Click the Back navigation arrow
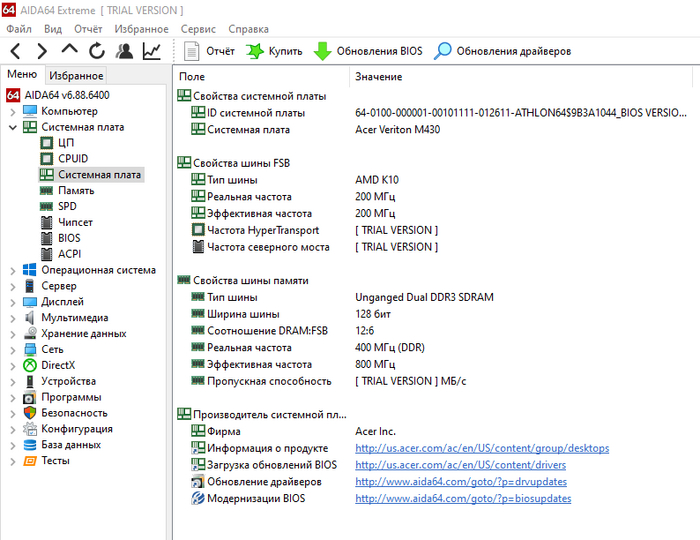 (16, 51)
